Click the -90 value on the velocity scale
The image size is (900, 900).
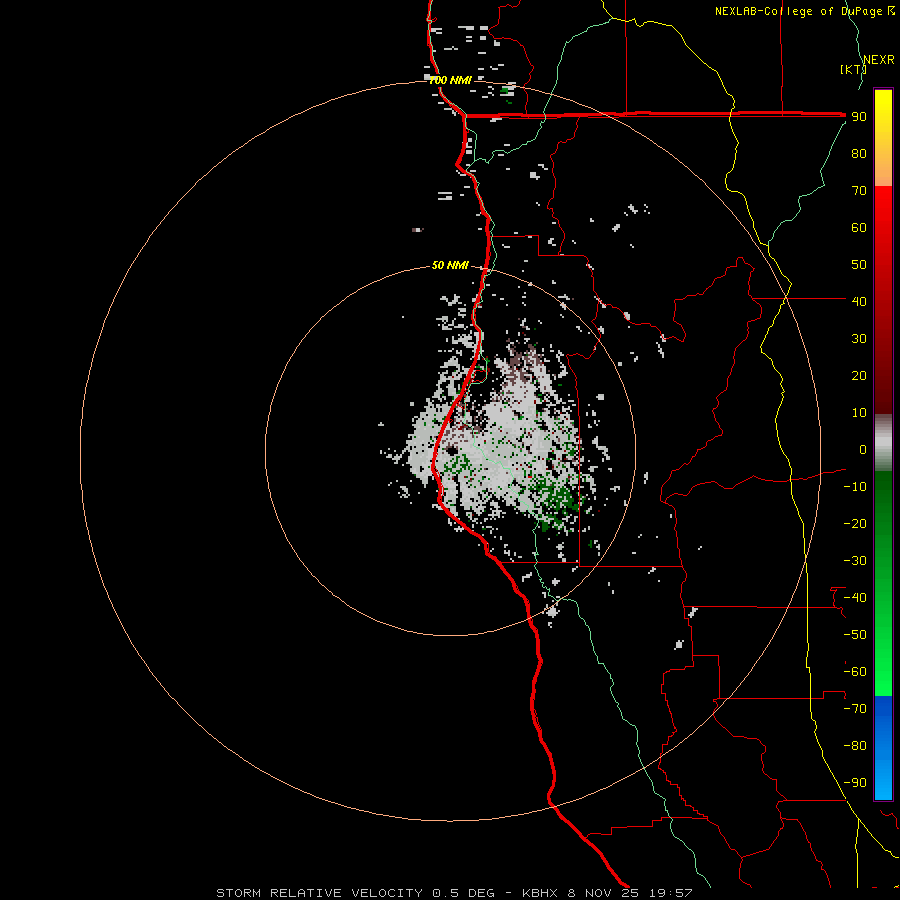point(855,783)
